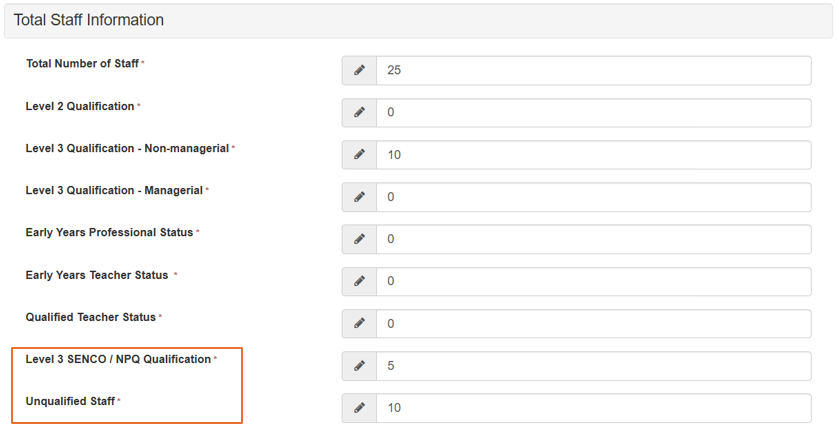Select the Level 2 Qualification input box
Screen dimensions: 837x430
click(x=593, y=113)
